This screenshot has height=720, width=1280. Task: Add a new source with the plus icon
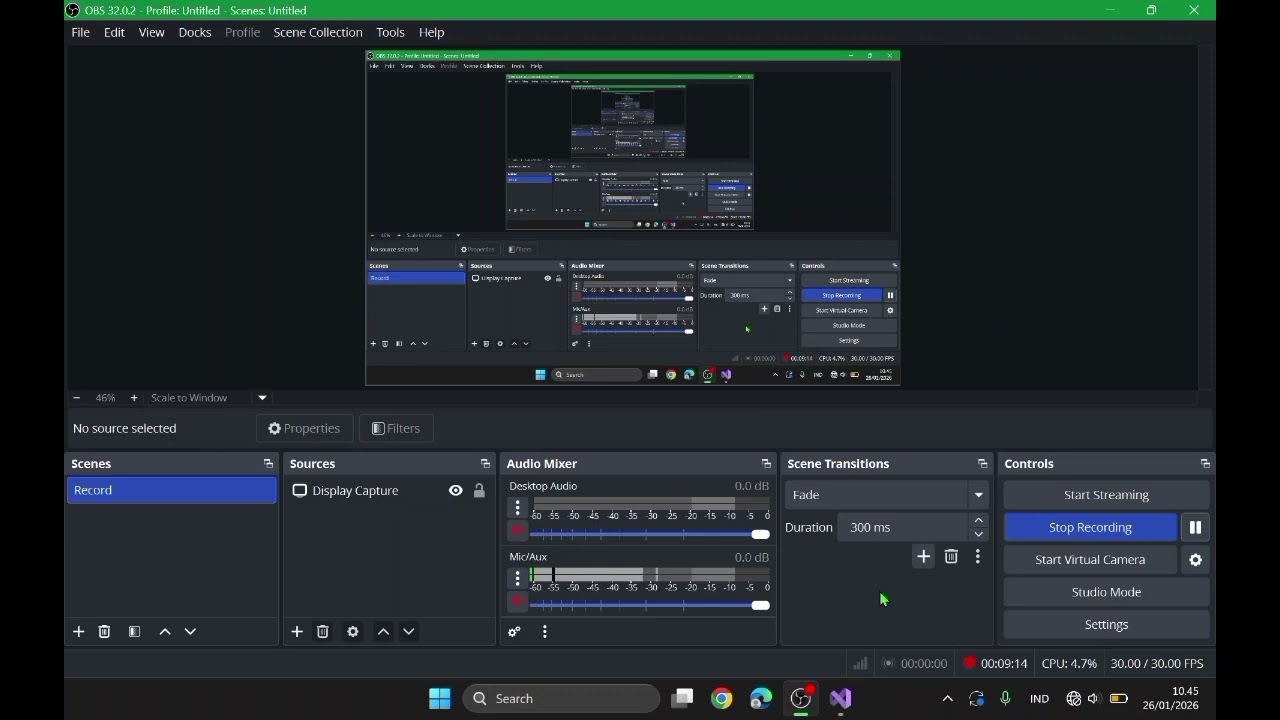click(297, 632)
